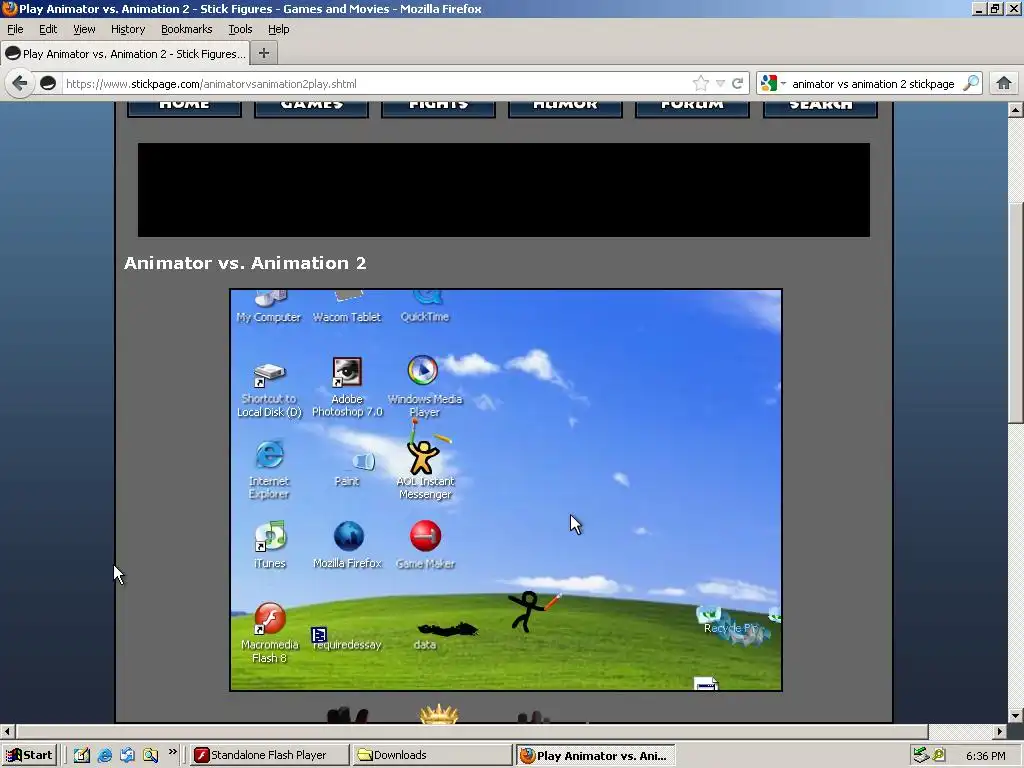Click the 6:36 PM system tray clock
The width and height of the screenshot is (1024, 768).
985,756
